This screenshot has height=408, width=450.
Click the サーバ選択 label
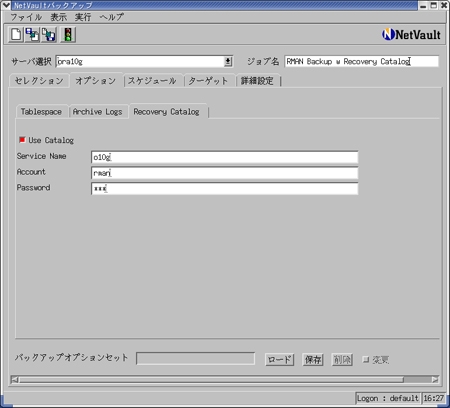click(31, 61)
